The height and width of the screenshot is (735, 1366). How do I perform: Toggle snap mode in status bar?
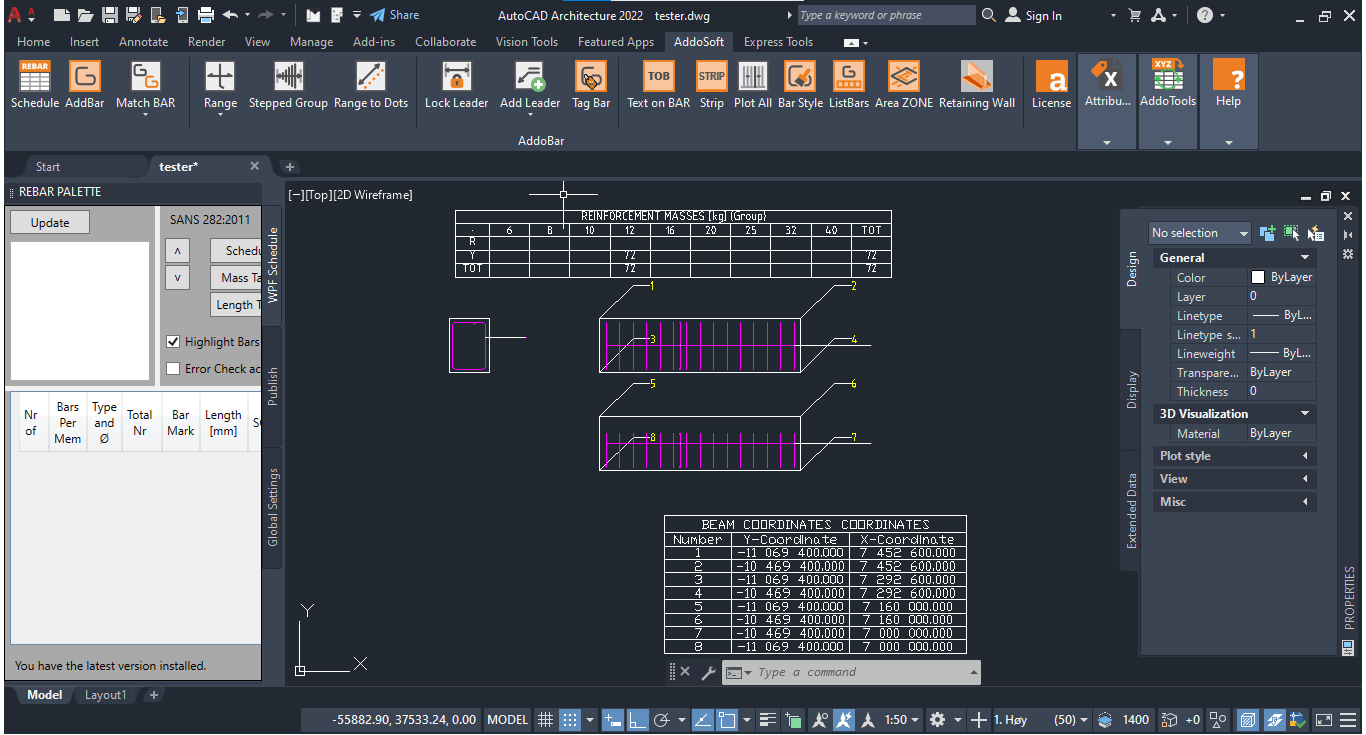pyautogui.click(x=569, y=719)
